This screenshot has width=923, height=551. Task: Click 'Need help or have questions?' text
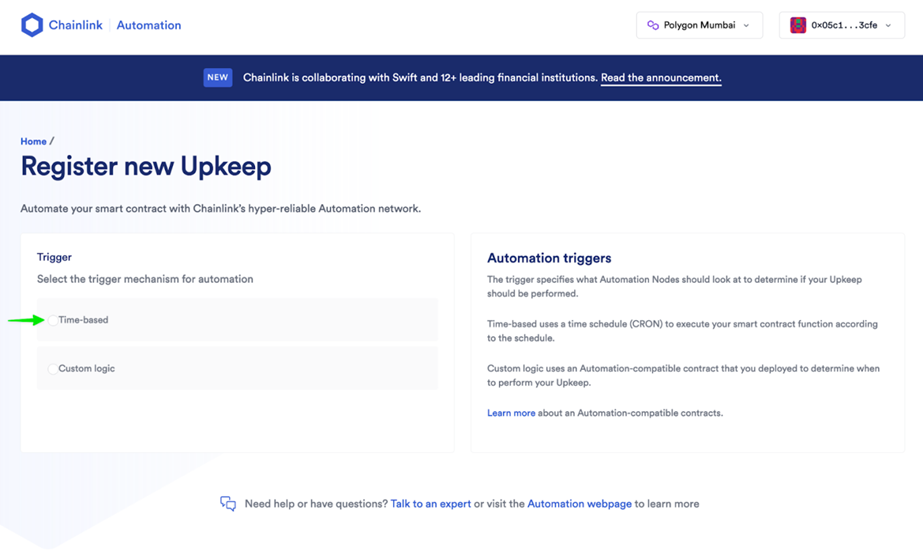pos(317,504)
